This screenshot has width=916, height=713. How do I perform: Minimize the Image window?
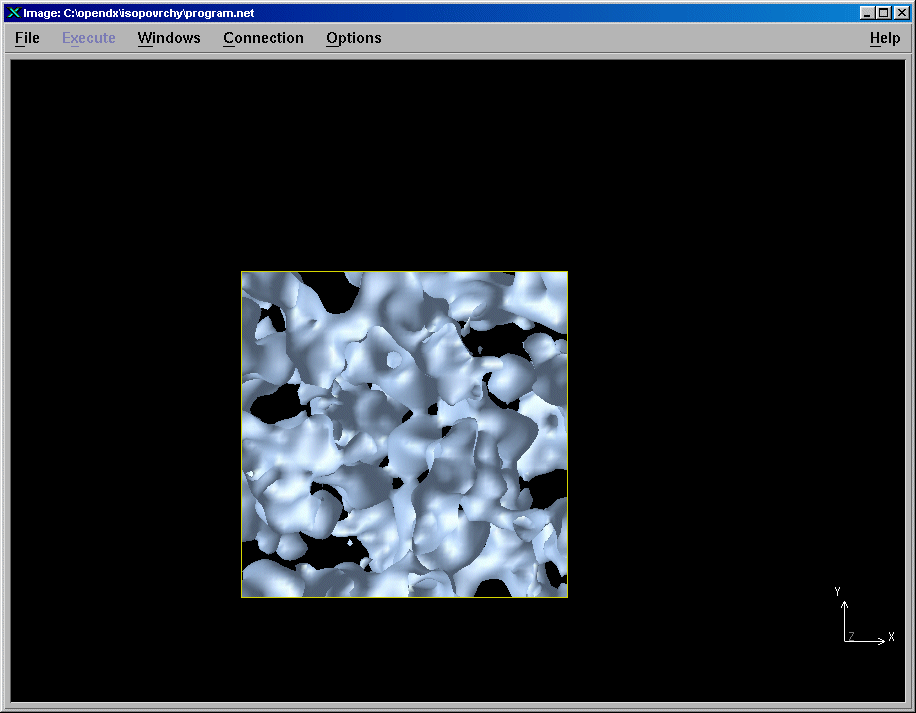point(866,13)
